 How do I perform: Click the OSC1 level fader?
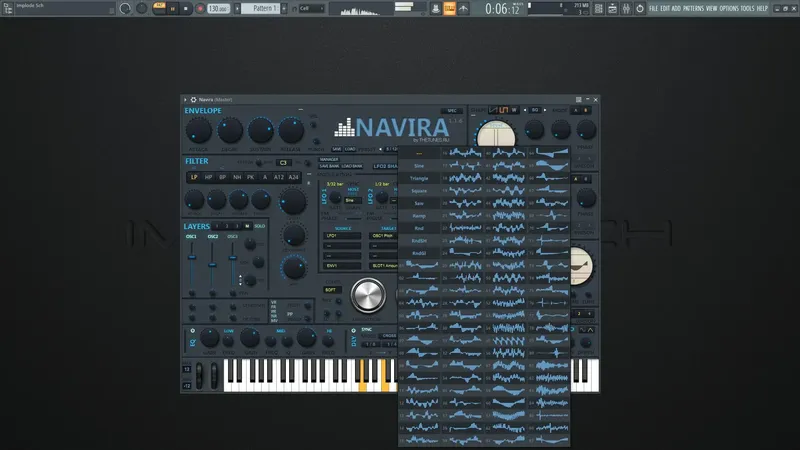point(192,257)
